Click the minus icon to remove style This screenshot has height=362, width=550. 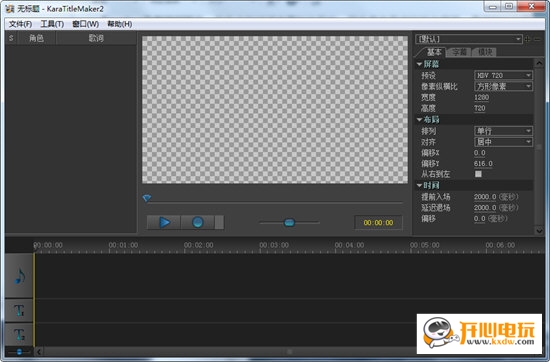[537, 39]
